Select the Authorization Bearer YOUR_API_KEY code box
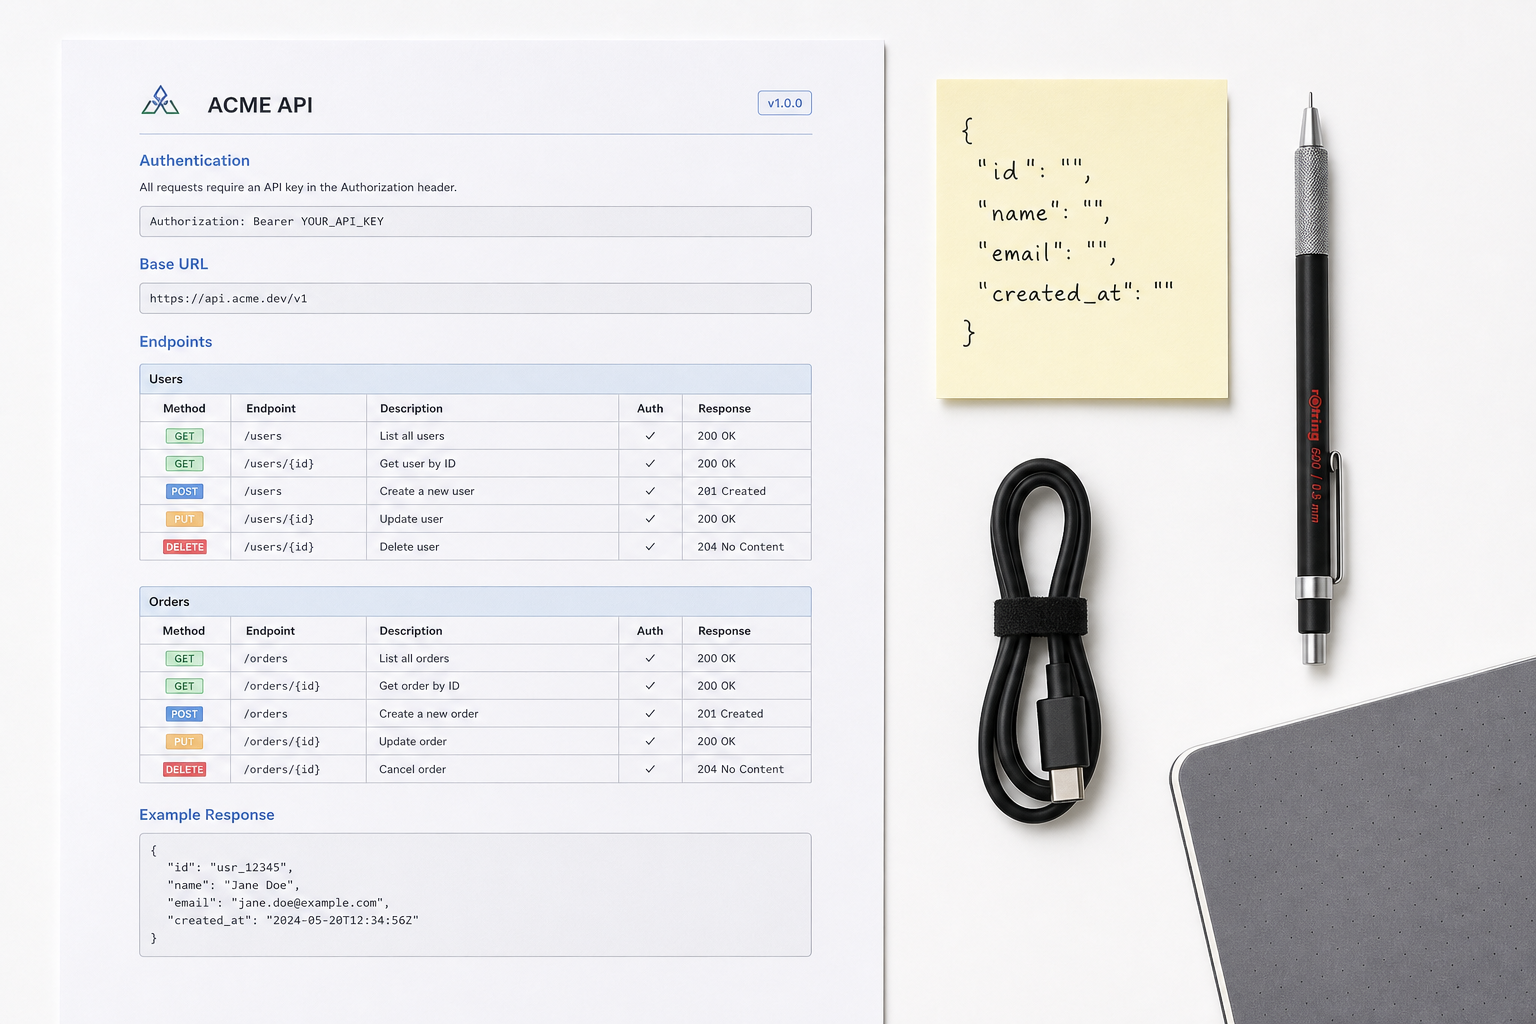The height and width of the screenshot is (1024, 1536). coord(475,221)
